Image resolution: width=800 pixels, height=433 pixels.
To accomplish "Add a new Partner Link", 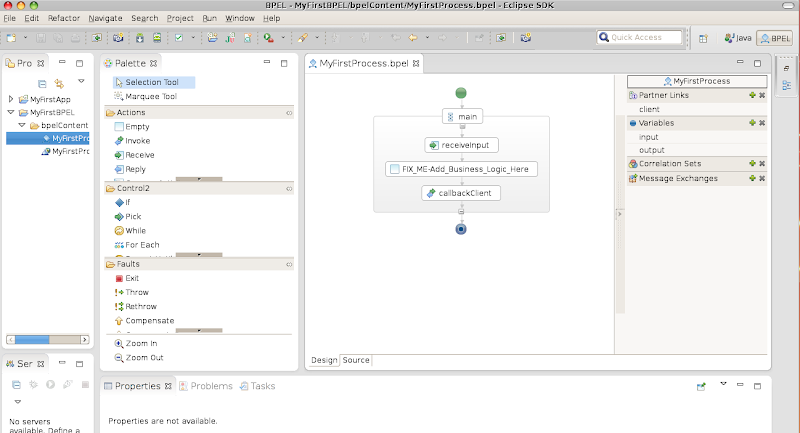I will click(x=752, y=95).
